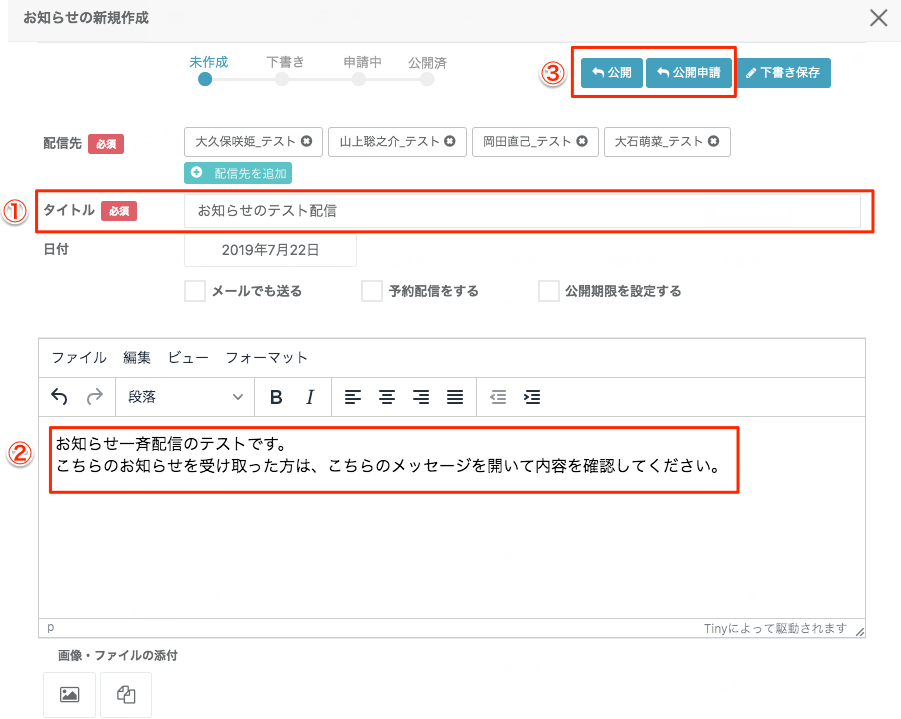Open the 段落 paragraph style dropdown
Screen dimensions: 901x719
tap(185, 397)
